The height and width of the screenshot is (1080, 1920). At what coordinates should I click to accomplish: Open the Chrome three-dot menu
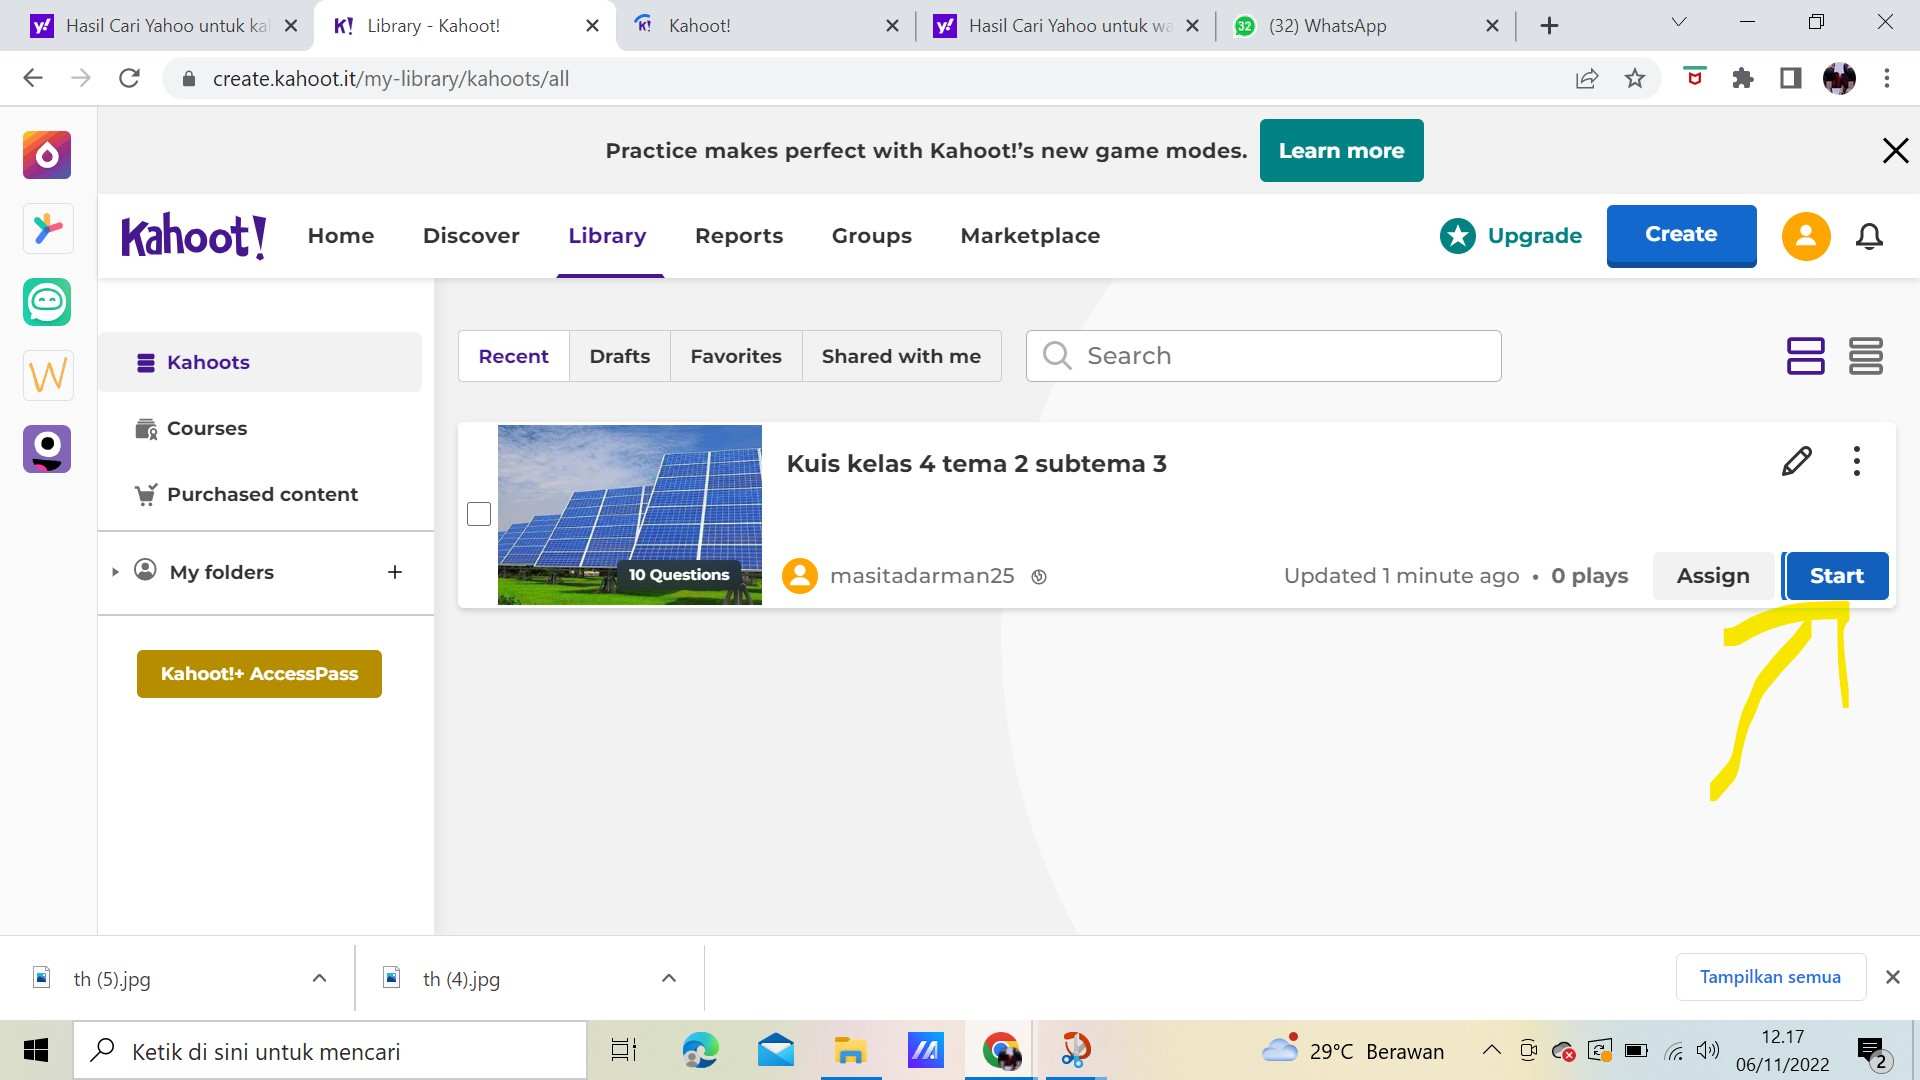point(1887,78)
